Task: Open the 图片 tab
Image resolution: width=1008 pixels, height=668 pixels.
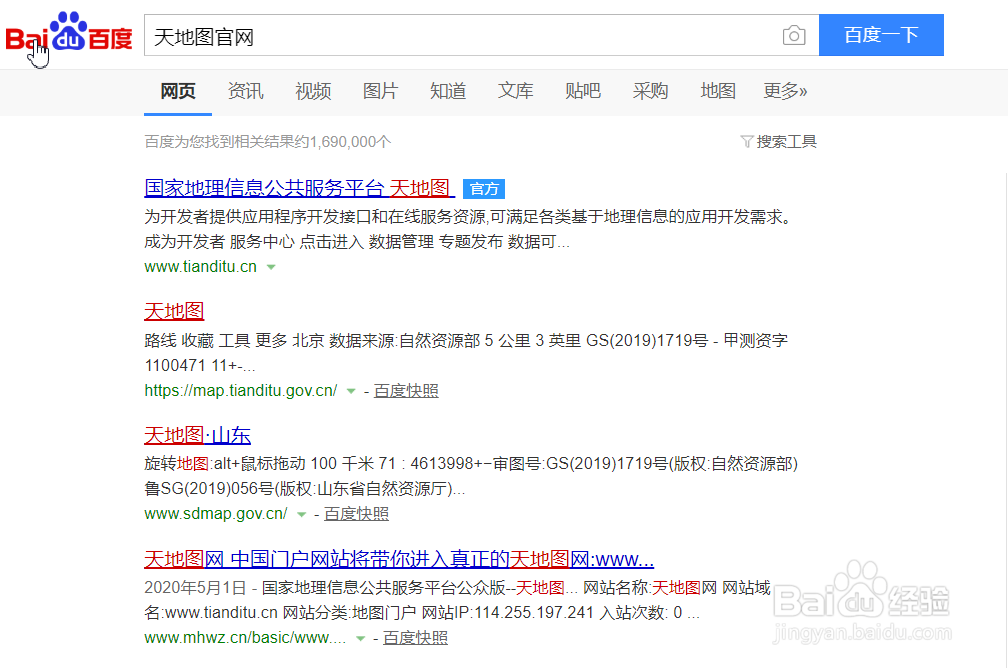Action: (x=381, y=91)
